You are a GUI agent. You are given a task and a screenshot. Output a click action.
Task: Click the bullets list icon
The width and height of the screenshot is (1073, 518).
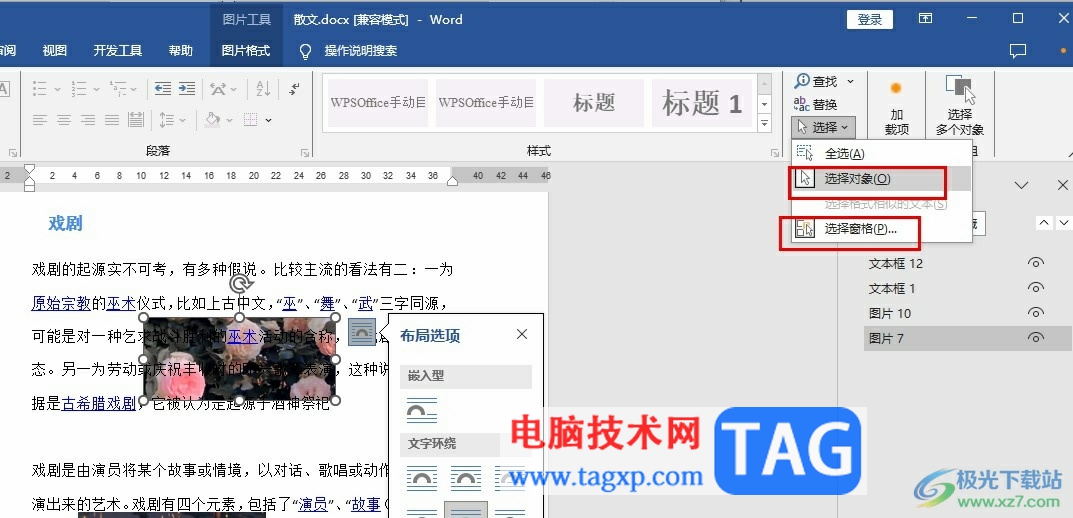pyautogui.click(x=40, y=88)
